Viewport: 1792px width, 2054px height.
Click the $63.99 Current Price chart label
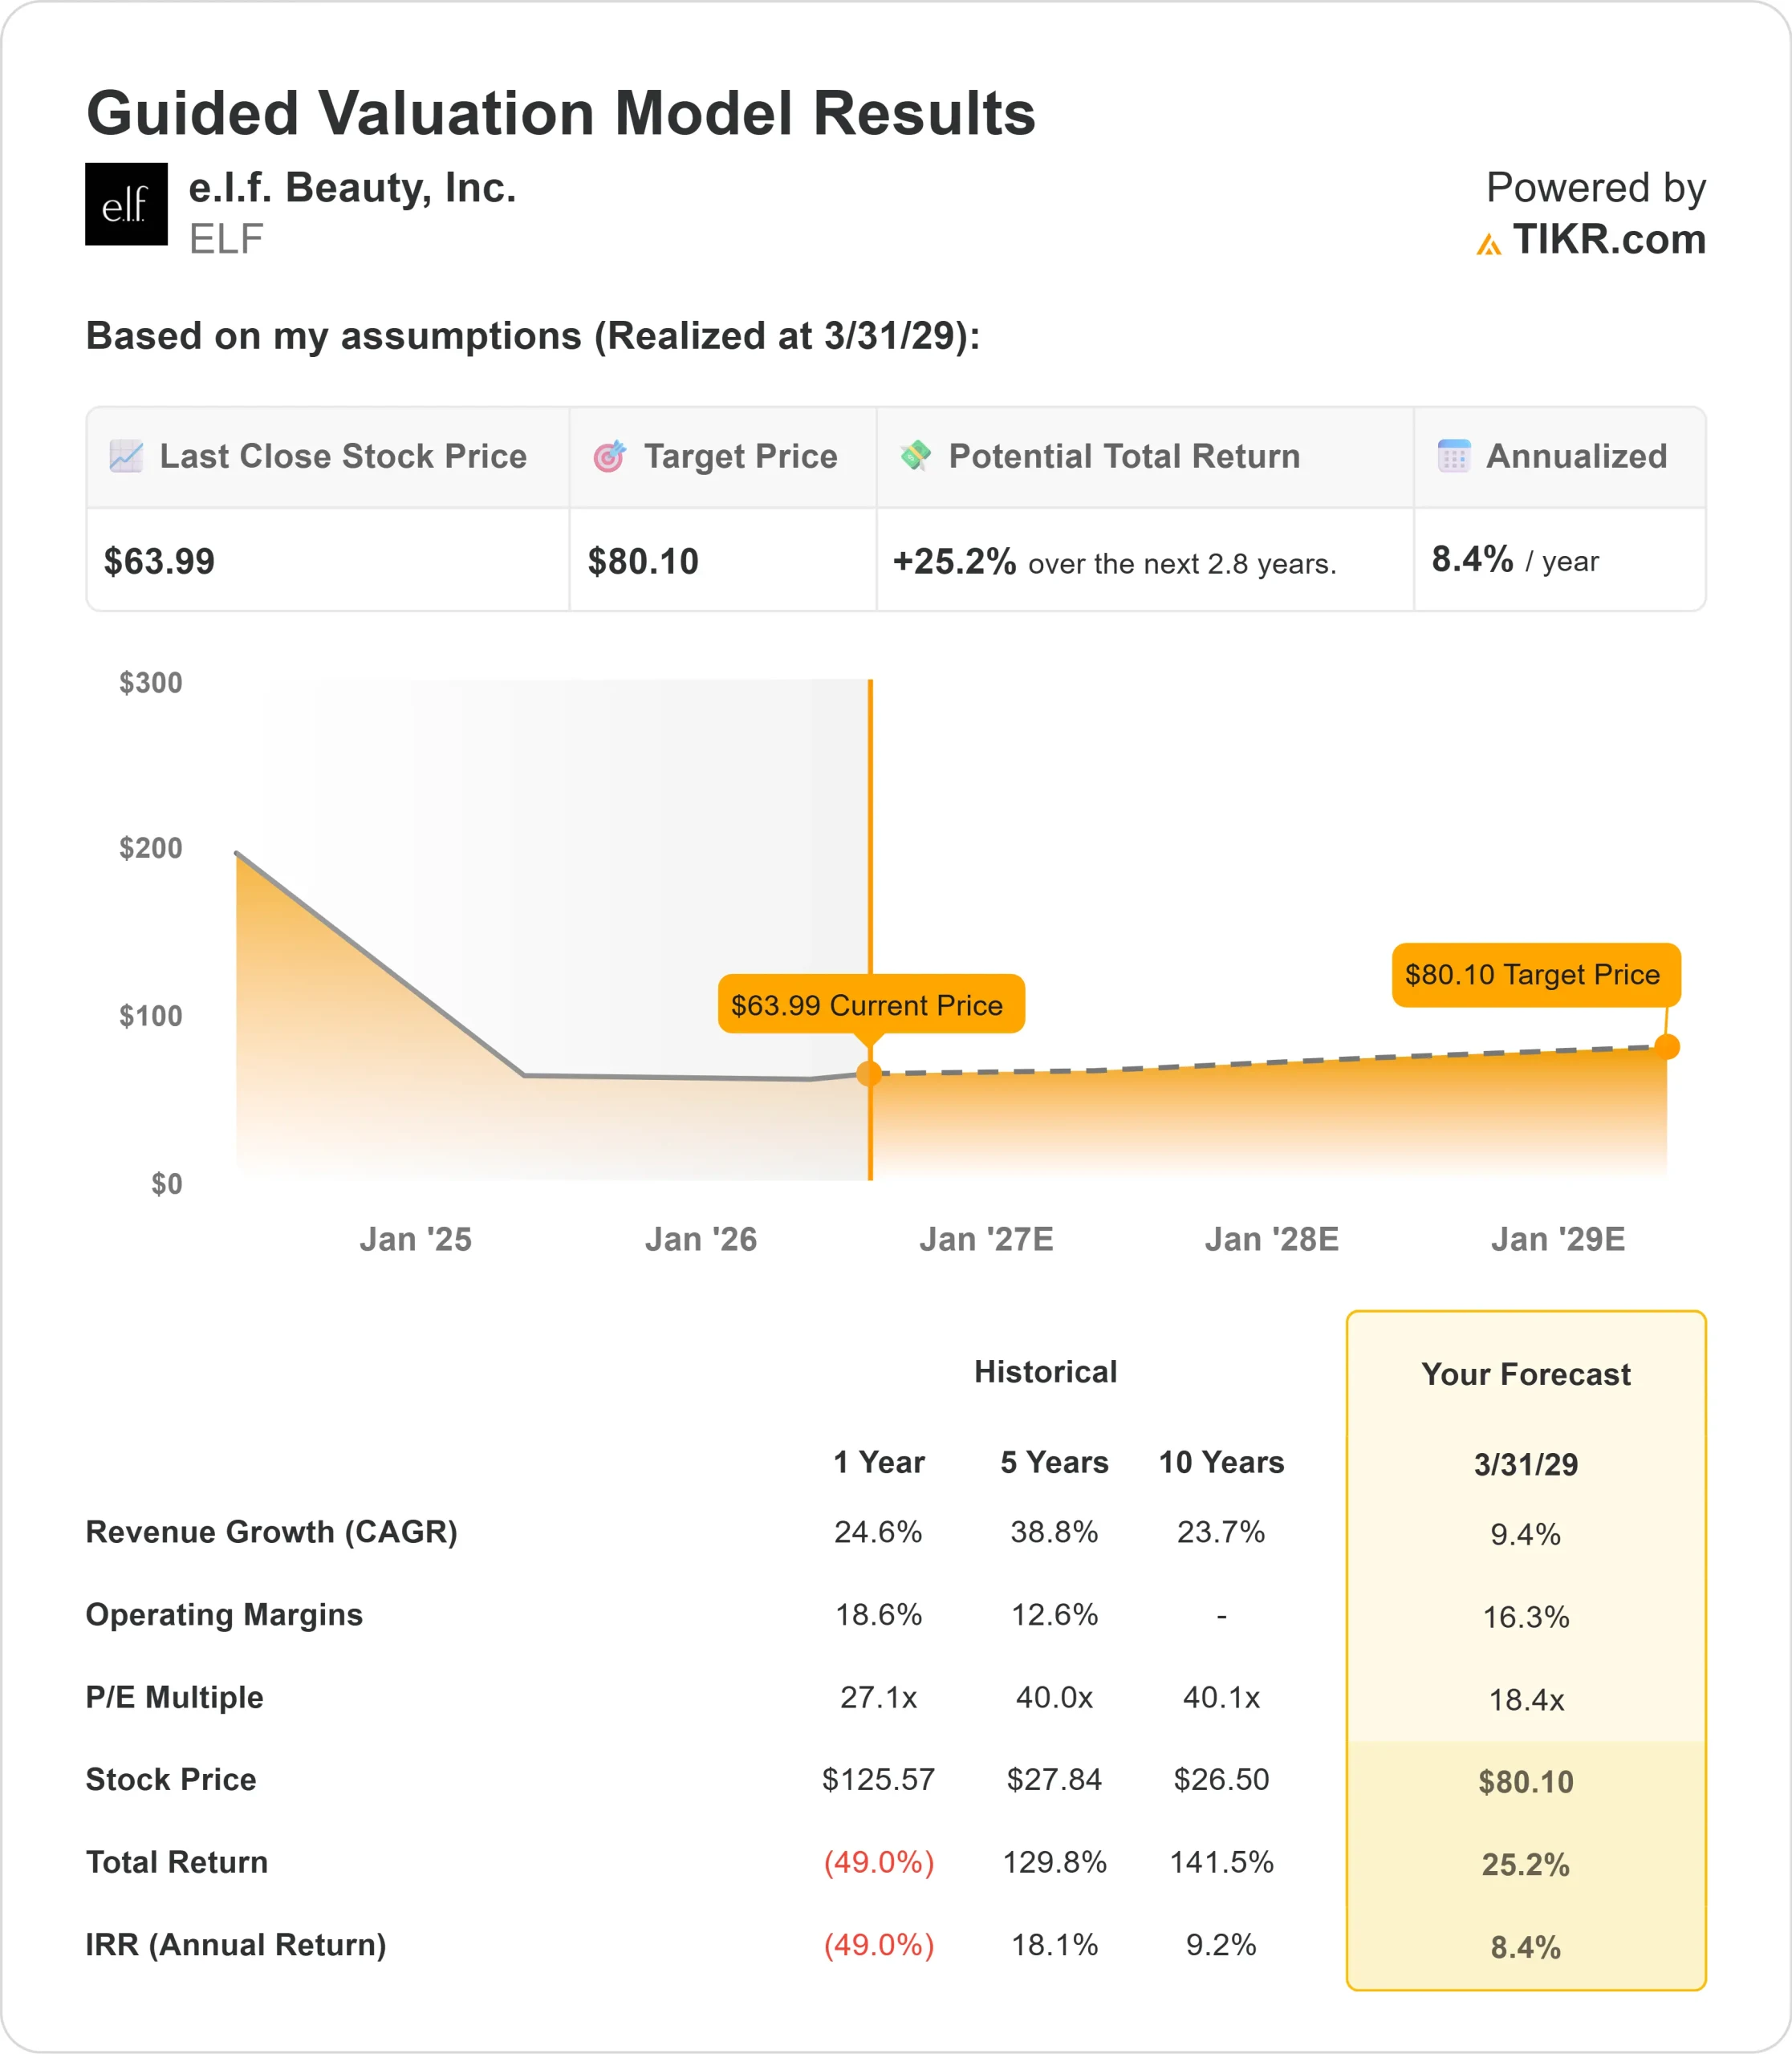coord(871,1004)
